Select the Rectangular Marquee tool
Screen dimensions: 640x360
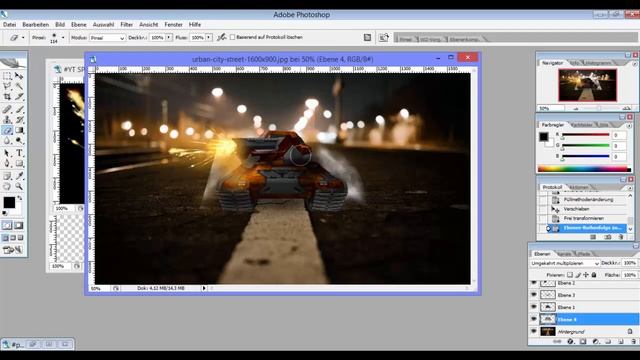(x=7, y=76)
